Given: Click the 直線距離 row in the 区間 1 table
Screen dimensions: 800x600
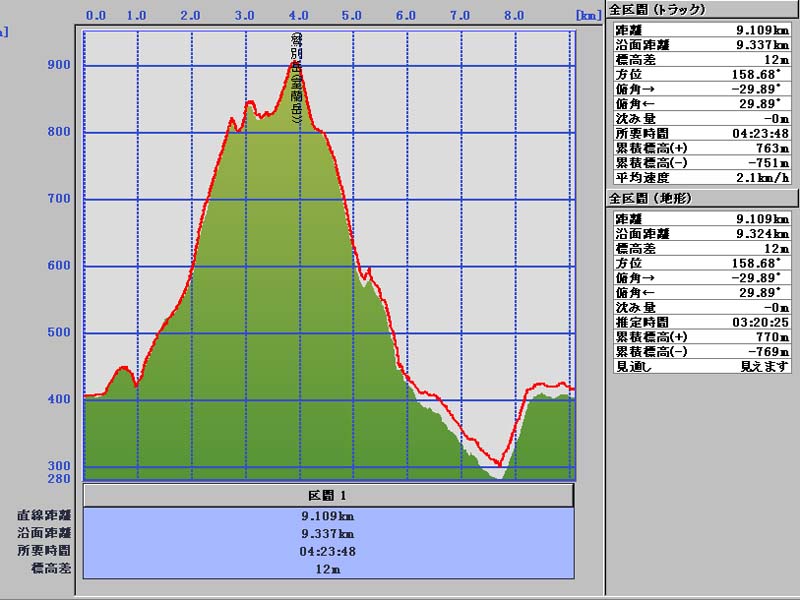Looking at the screenshot, I should tap(328, 516).
